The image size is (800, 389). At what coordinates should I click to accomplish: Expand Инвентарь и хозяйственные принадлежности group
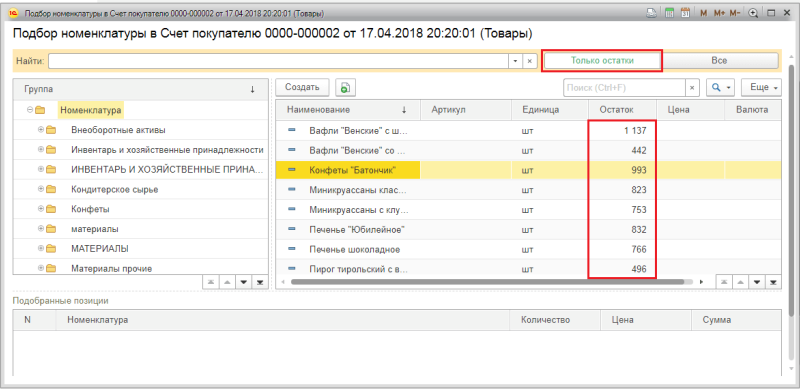tap(41, 150)
